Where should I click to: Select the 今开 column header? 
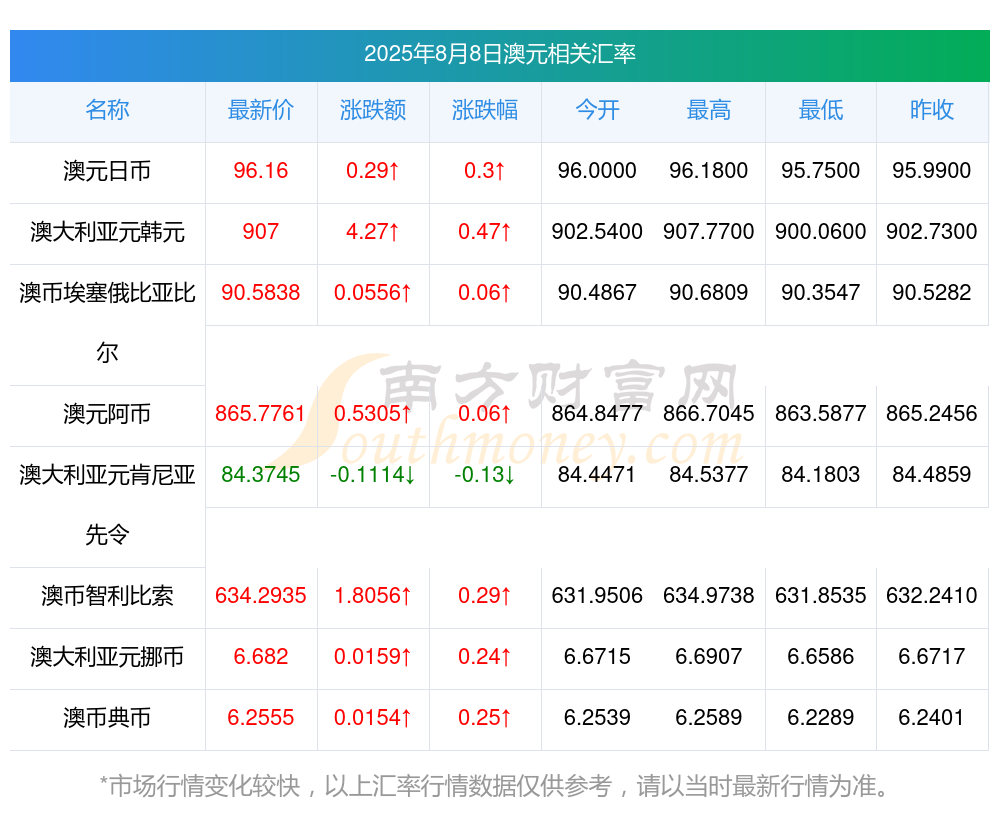597,110
